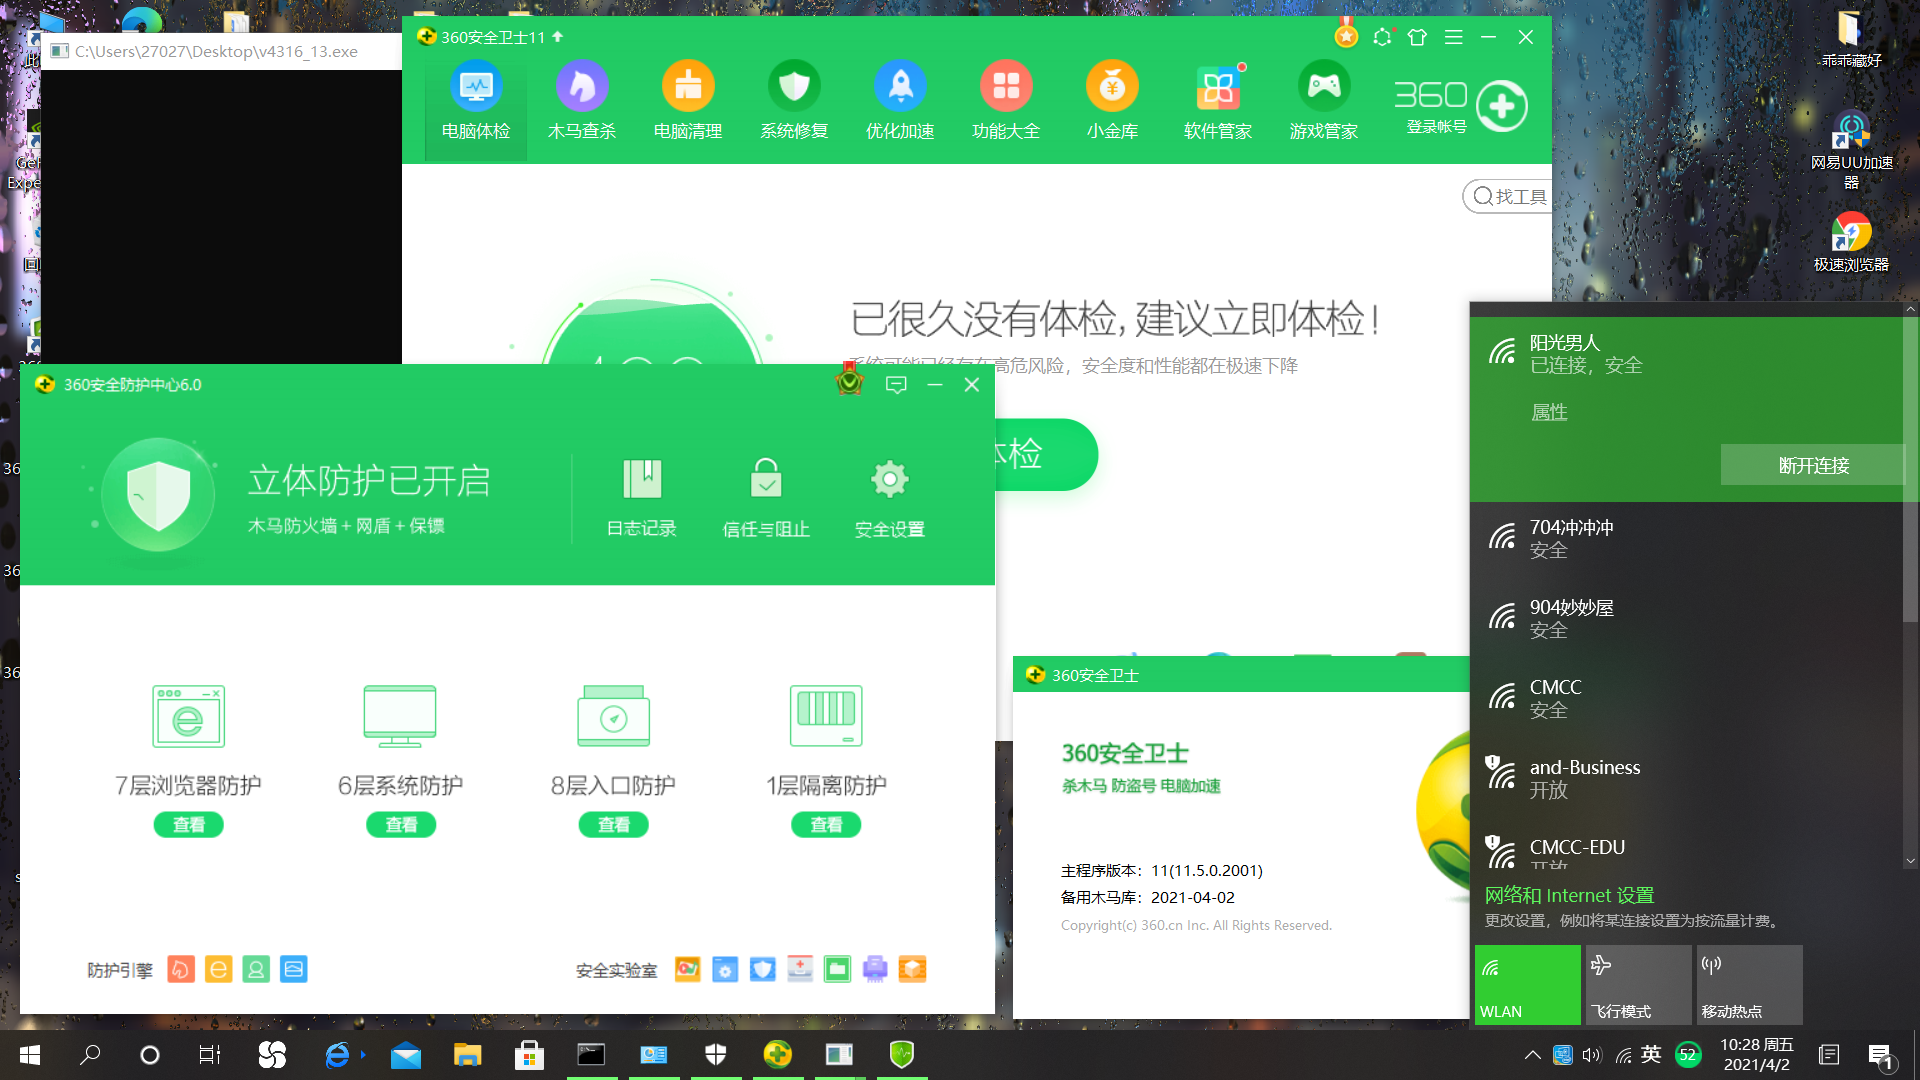1920x1080 pixels.
Task: Switch to 电脑体检 tab
Action: pos(476,100)
